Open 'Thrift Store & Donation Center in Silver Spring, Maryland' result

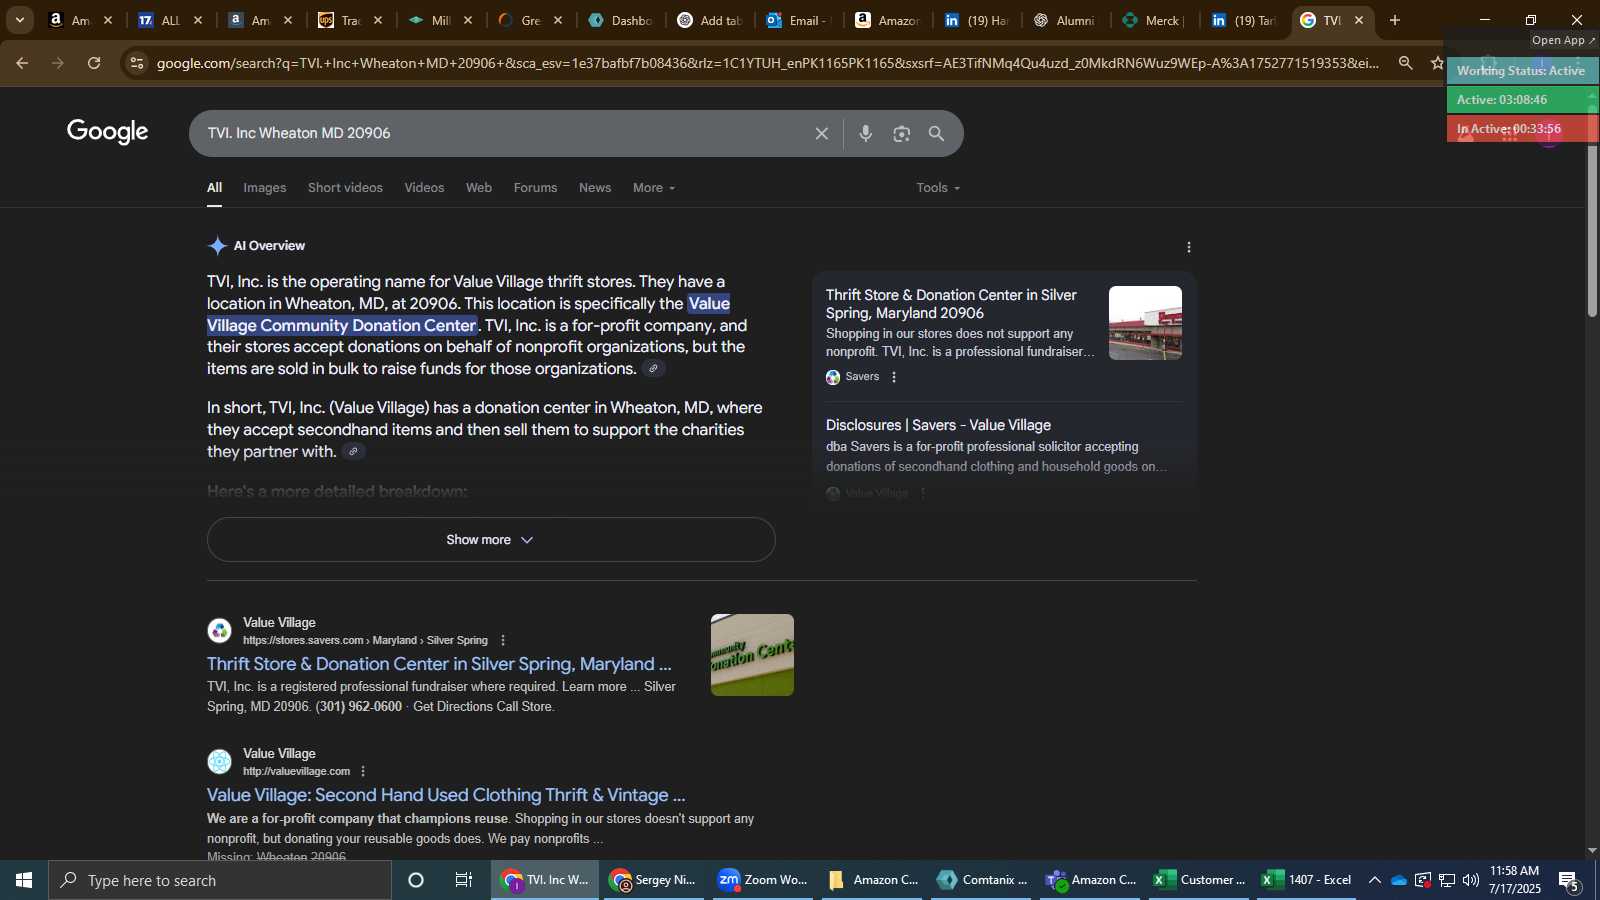click(x=439, y=664)
